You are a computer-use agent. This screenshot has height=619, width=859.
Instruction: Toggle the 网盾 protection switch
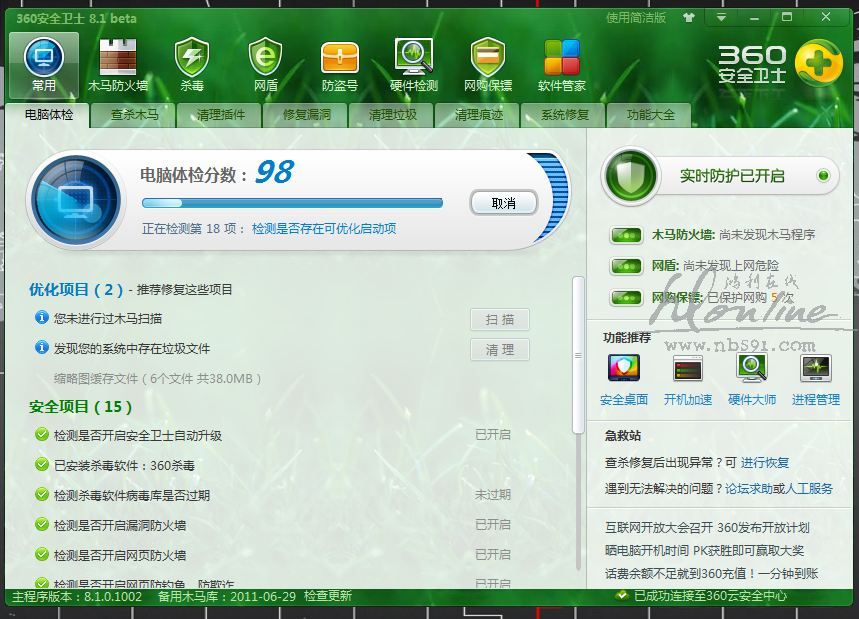point(627,267)
